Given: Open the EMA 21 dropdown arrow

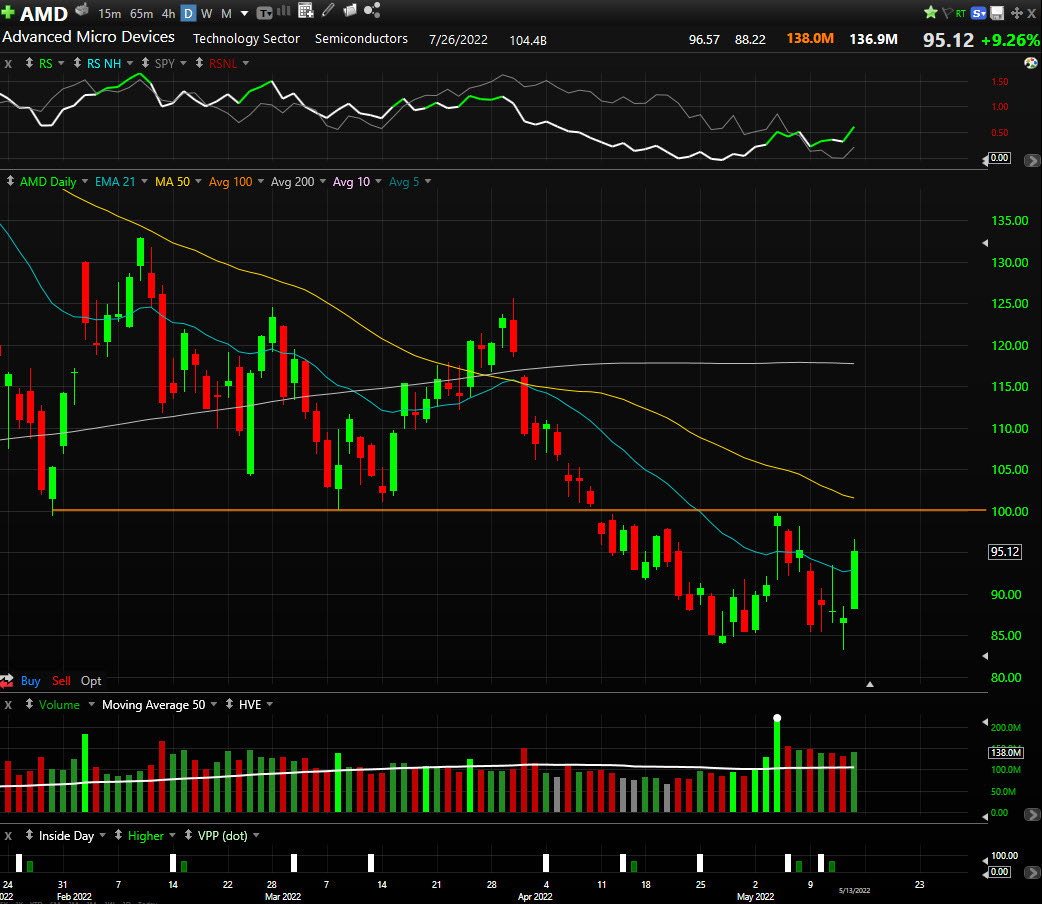Looking at the screenshot, I should [x=144, y=181].
